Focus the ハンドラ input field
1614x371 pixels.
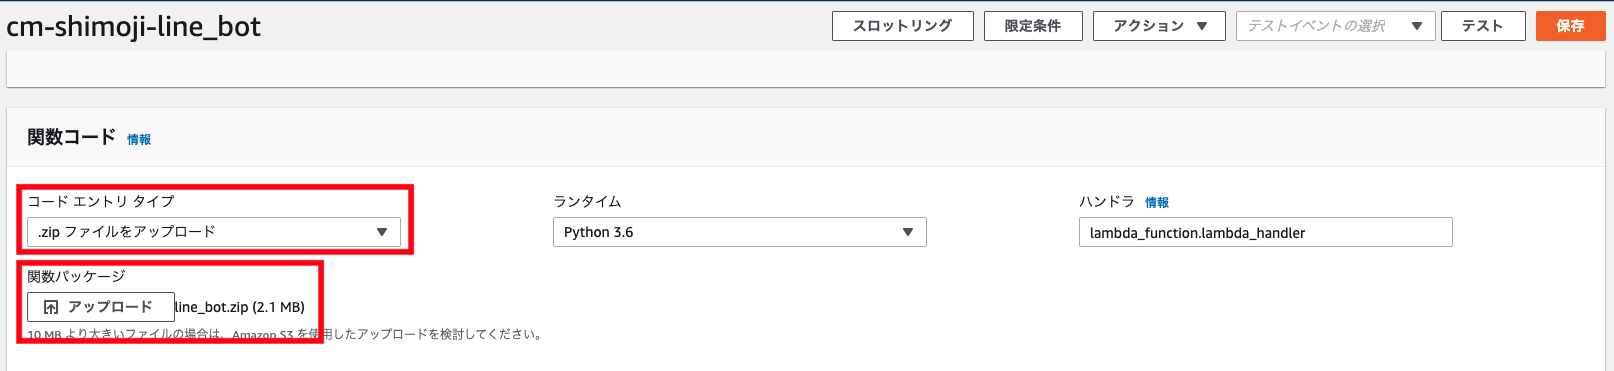(1266, 232)
